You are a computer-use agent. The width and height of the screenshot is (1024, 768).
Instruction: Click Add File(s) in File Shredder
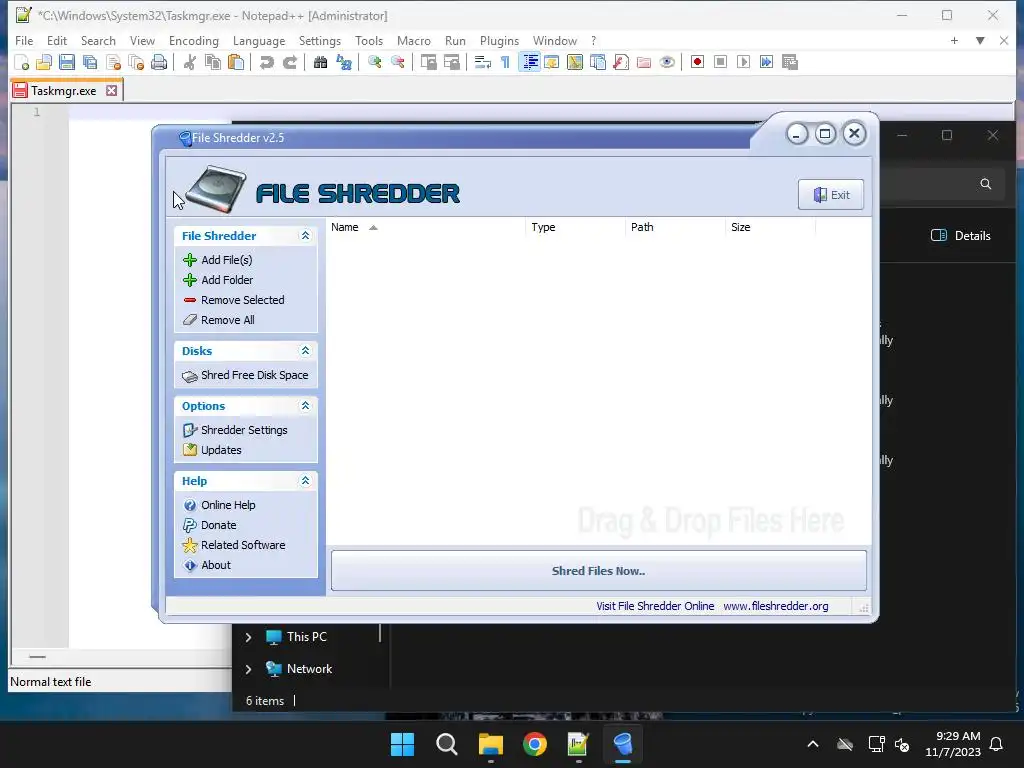pos(217,260)
